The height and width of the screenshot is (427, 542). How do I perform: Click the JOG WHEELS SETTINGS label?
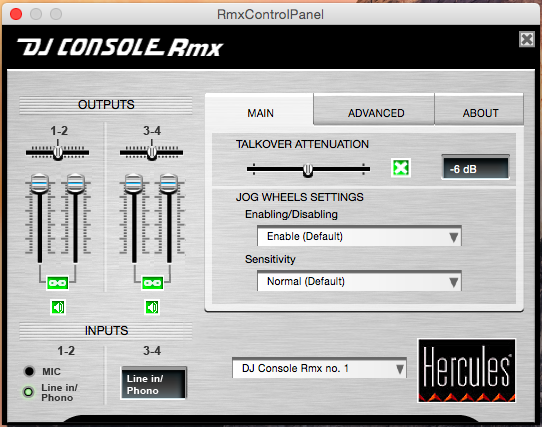click(299, 197)
